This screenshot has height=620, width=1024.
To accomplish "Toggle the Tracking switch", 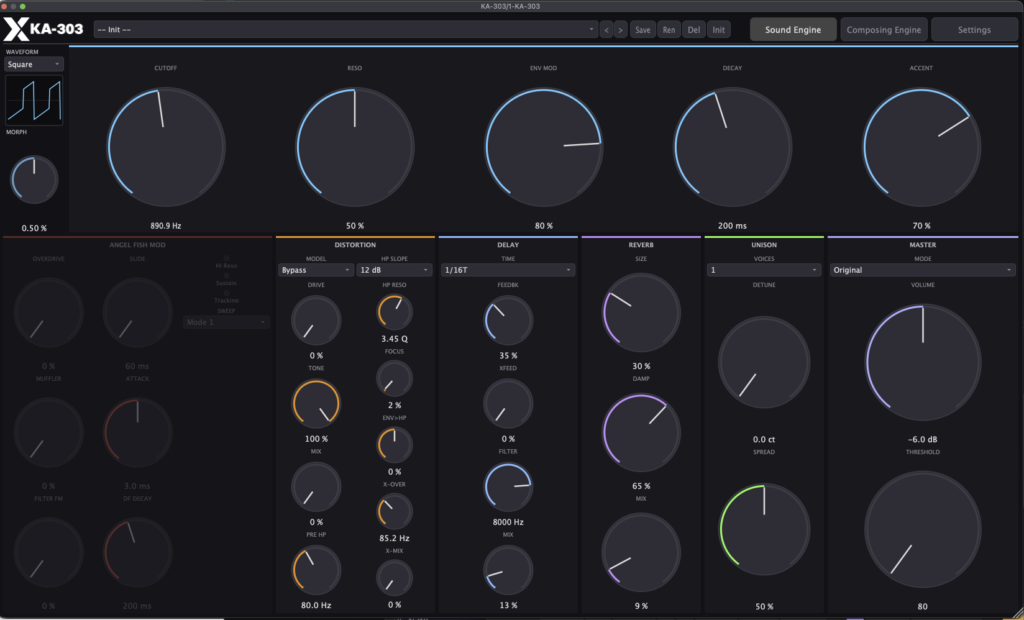I will pyautogui.click(x=226, y=293).
